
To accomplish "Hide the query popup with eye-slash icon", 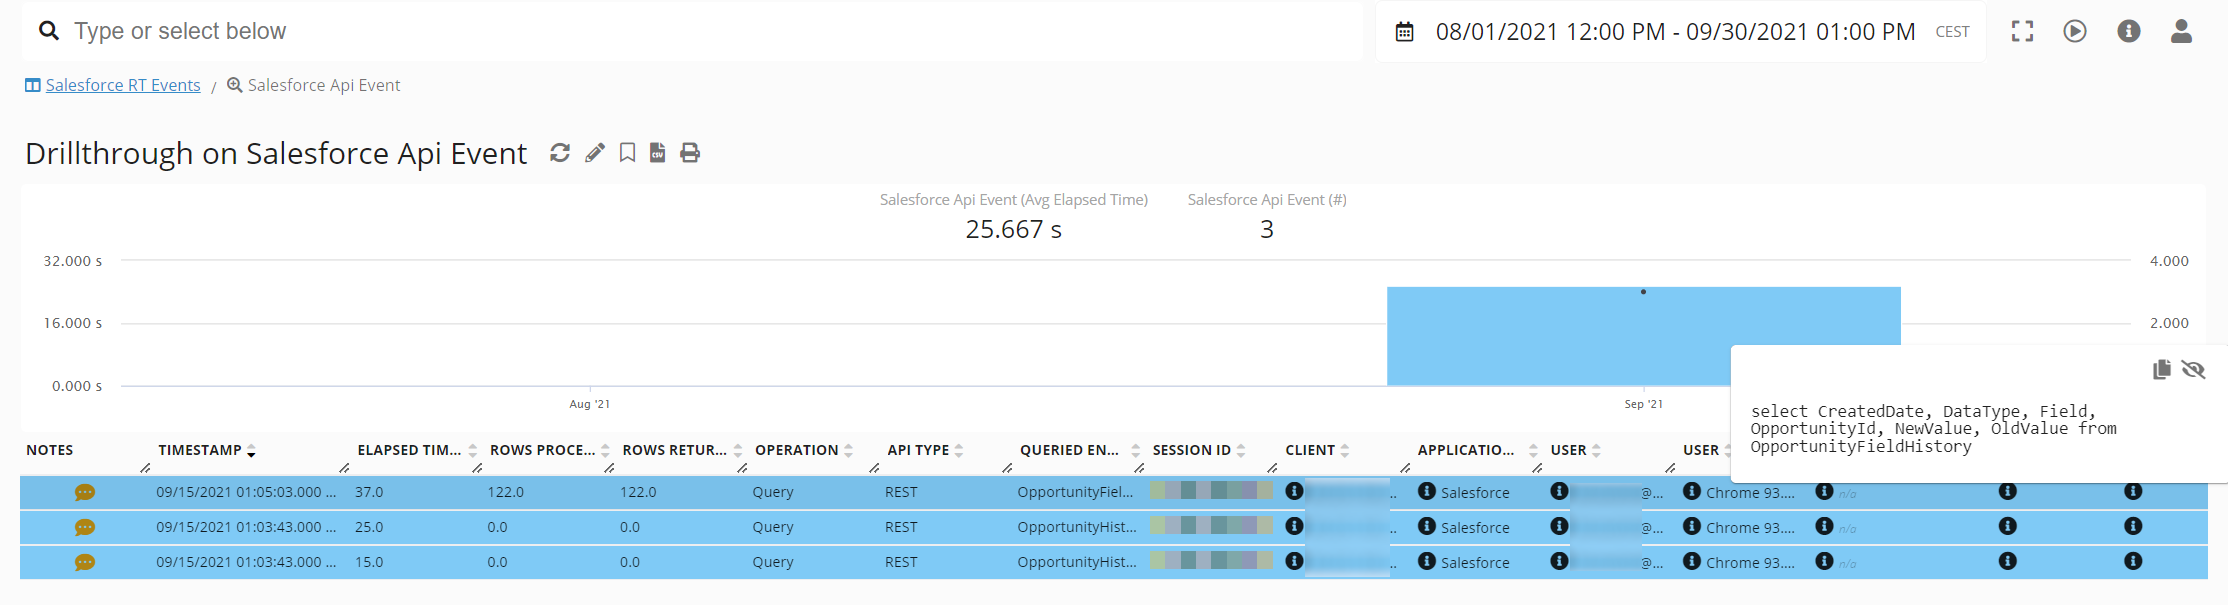I will point(2193,370).
